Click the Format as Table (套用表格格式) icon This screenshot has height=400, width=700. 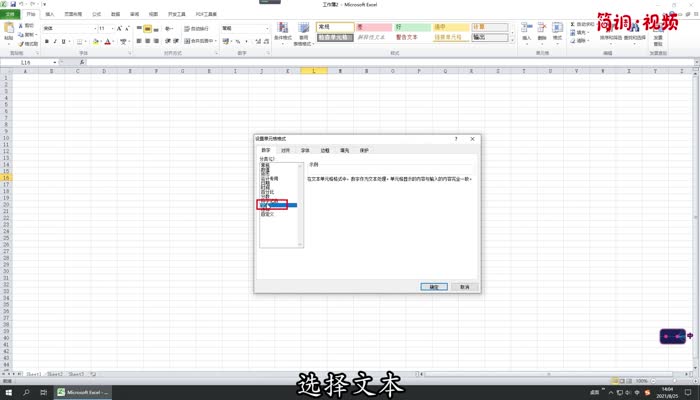coord(301,32)
